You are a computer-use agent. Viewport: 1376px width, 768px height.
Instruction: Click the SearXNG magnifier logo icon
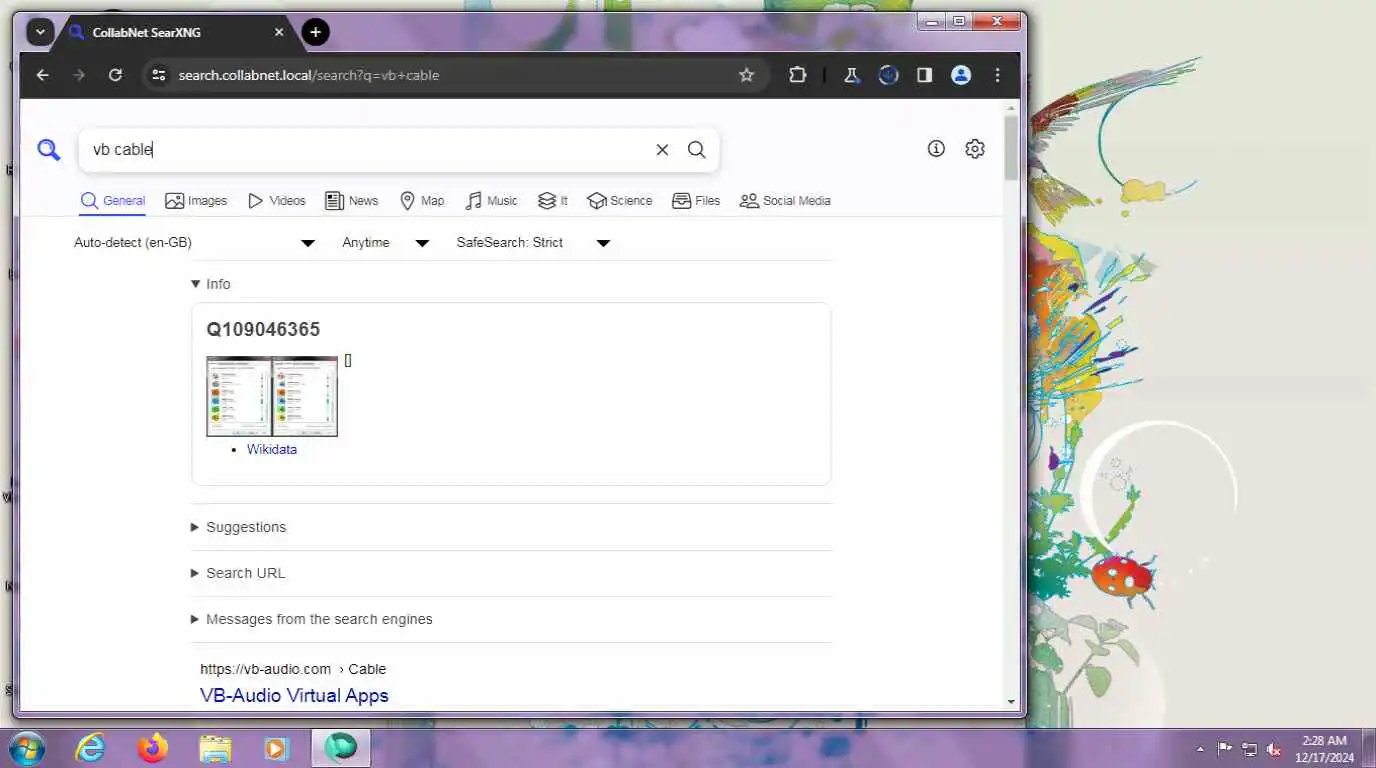(x=49, y=150)
